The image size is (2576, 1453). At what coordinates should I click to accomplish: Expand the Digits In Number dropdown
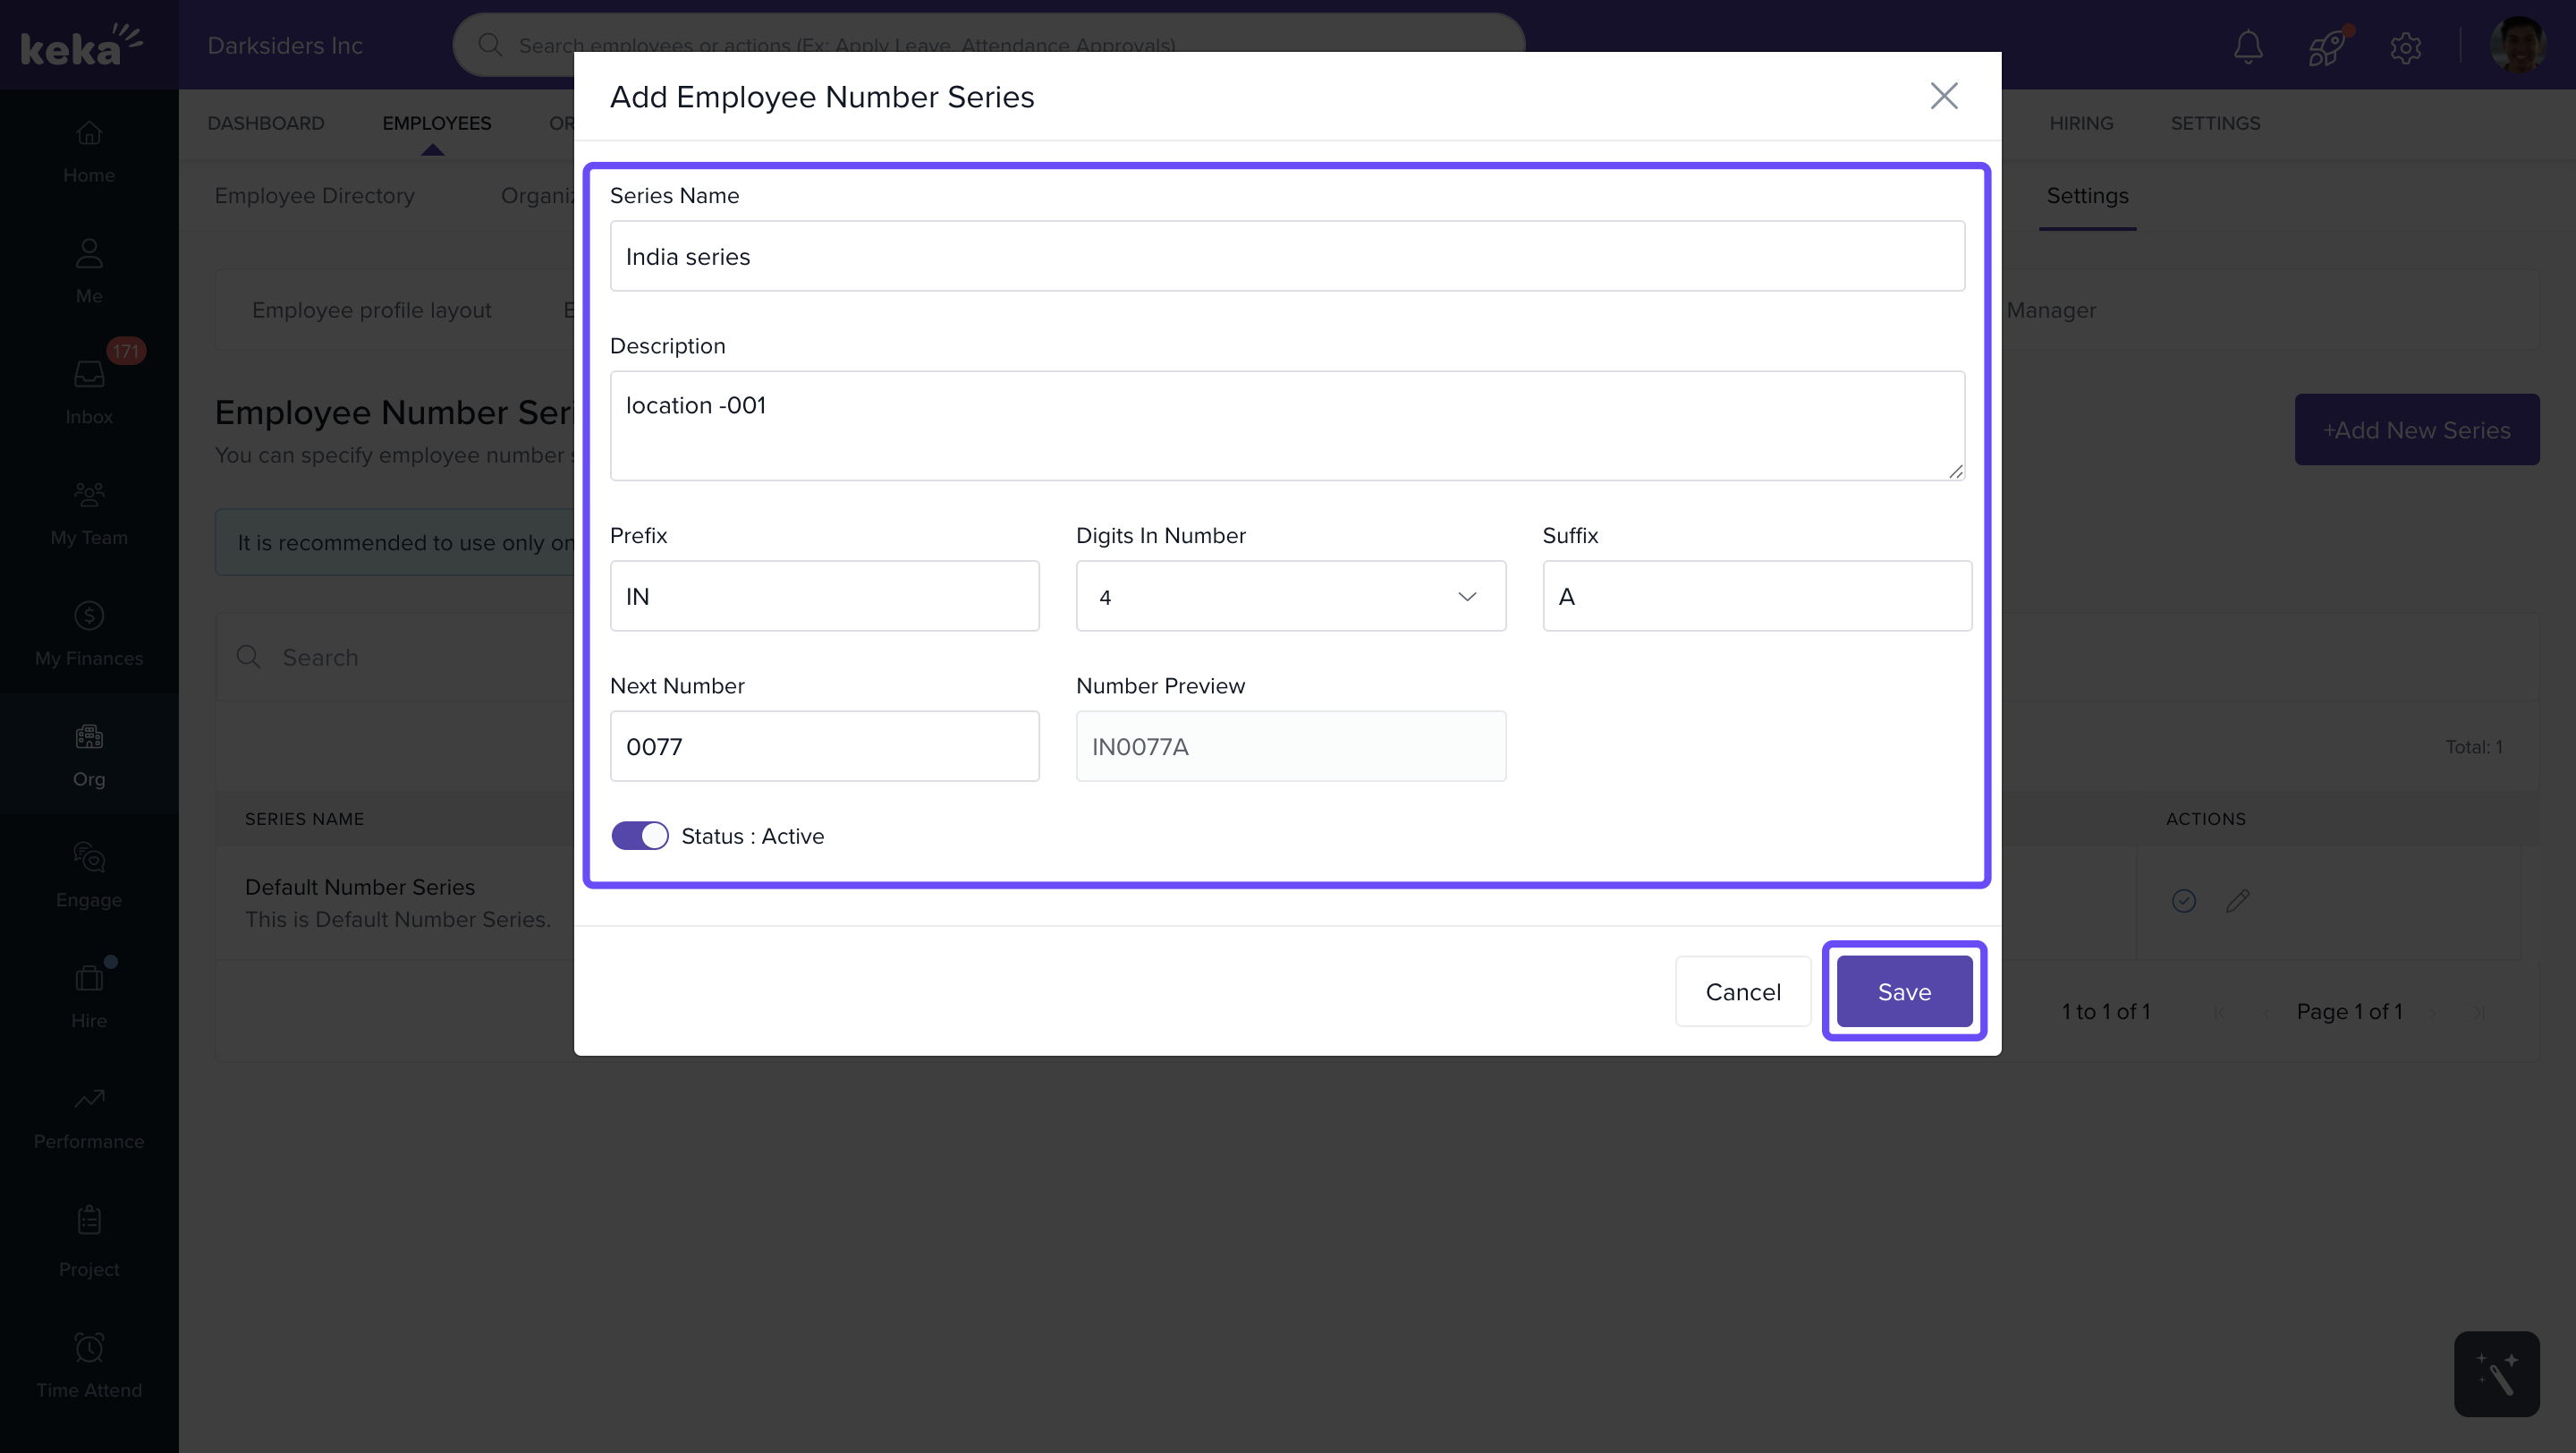click(1290, 596)
